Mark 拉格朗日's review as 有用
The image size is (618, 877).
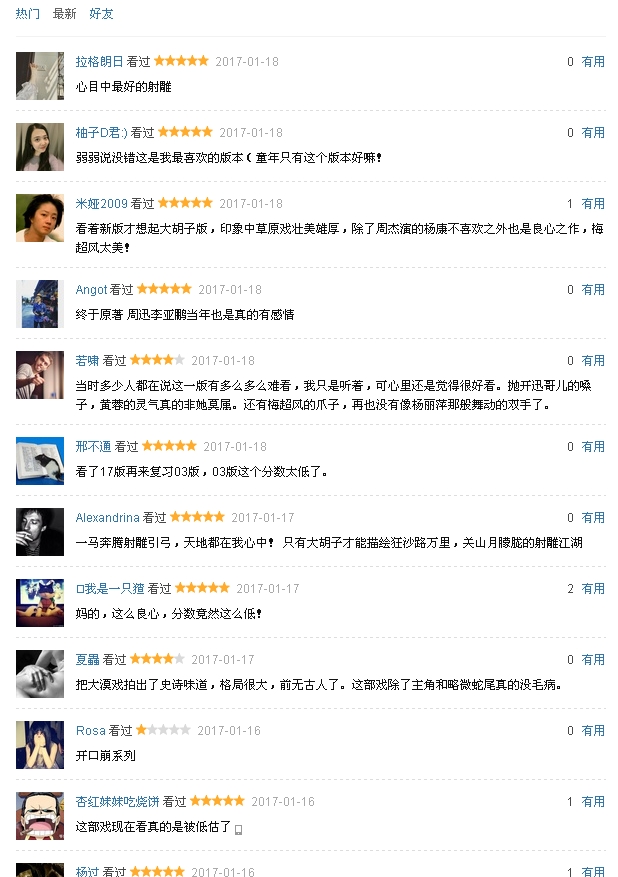click(x=593, y=62)
